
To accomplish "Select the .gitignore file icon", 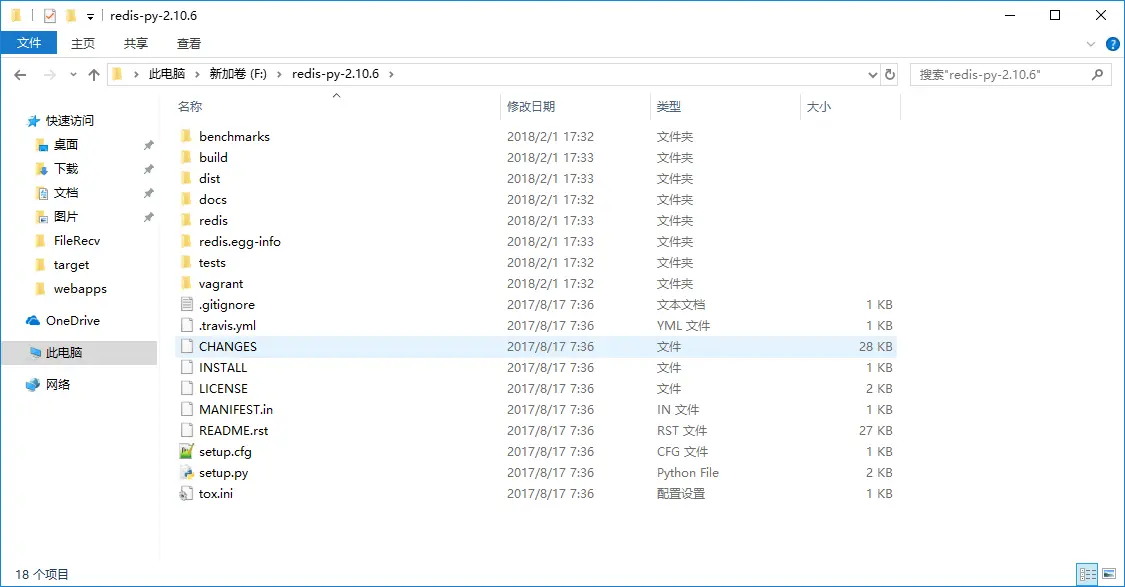I will [x=187, y=304].
